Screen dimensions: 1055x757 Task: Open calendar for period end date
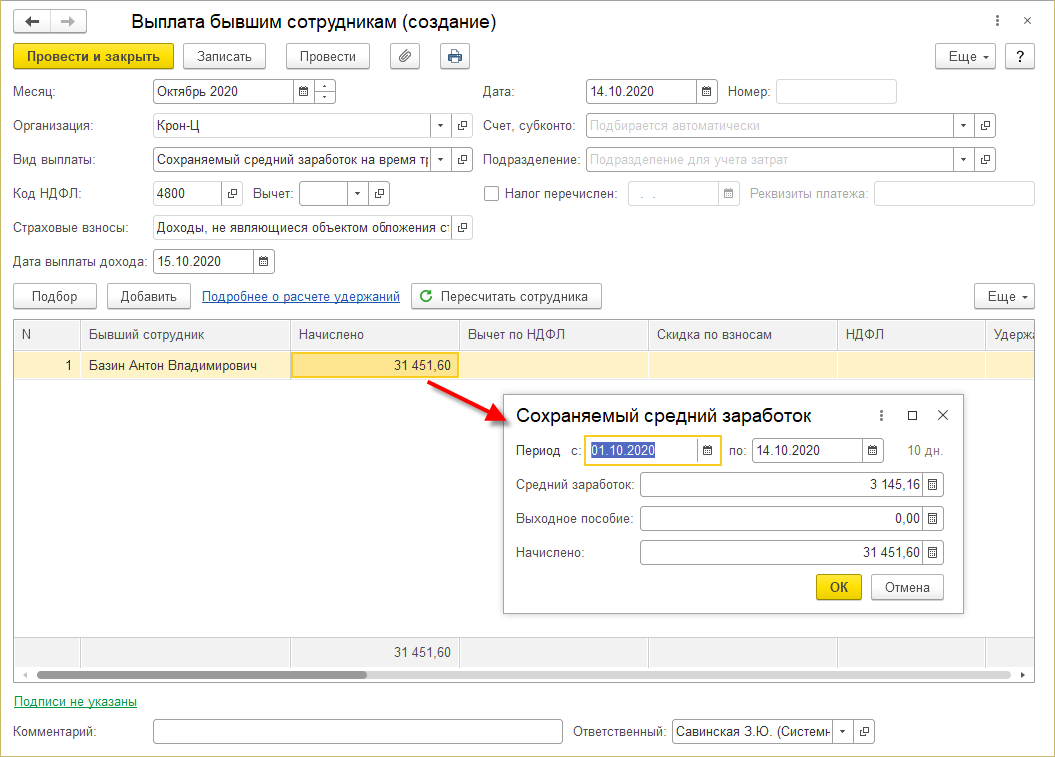pyautogui.click(x=873, y=451)
